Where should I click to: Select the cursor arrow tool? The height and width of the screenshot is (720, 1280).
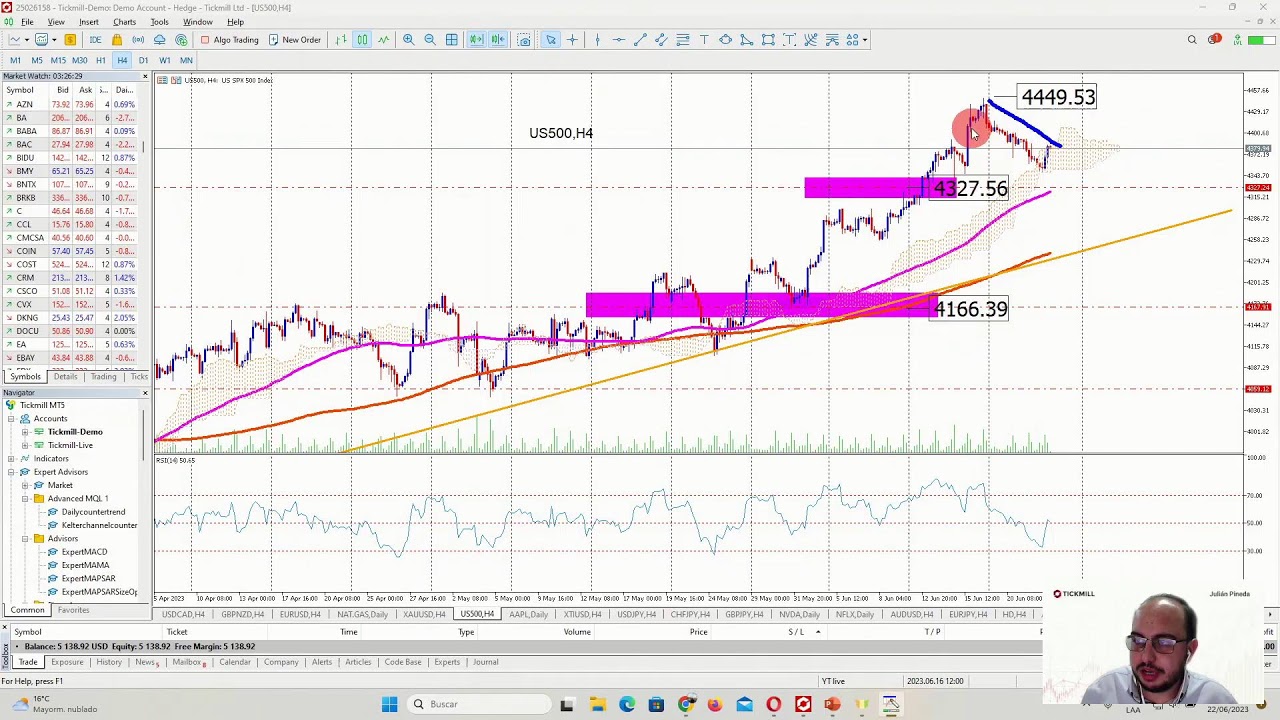click(551, 40)
